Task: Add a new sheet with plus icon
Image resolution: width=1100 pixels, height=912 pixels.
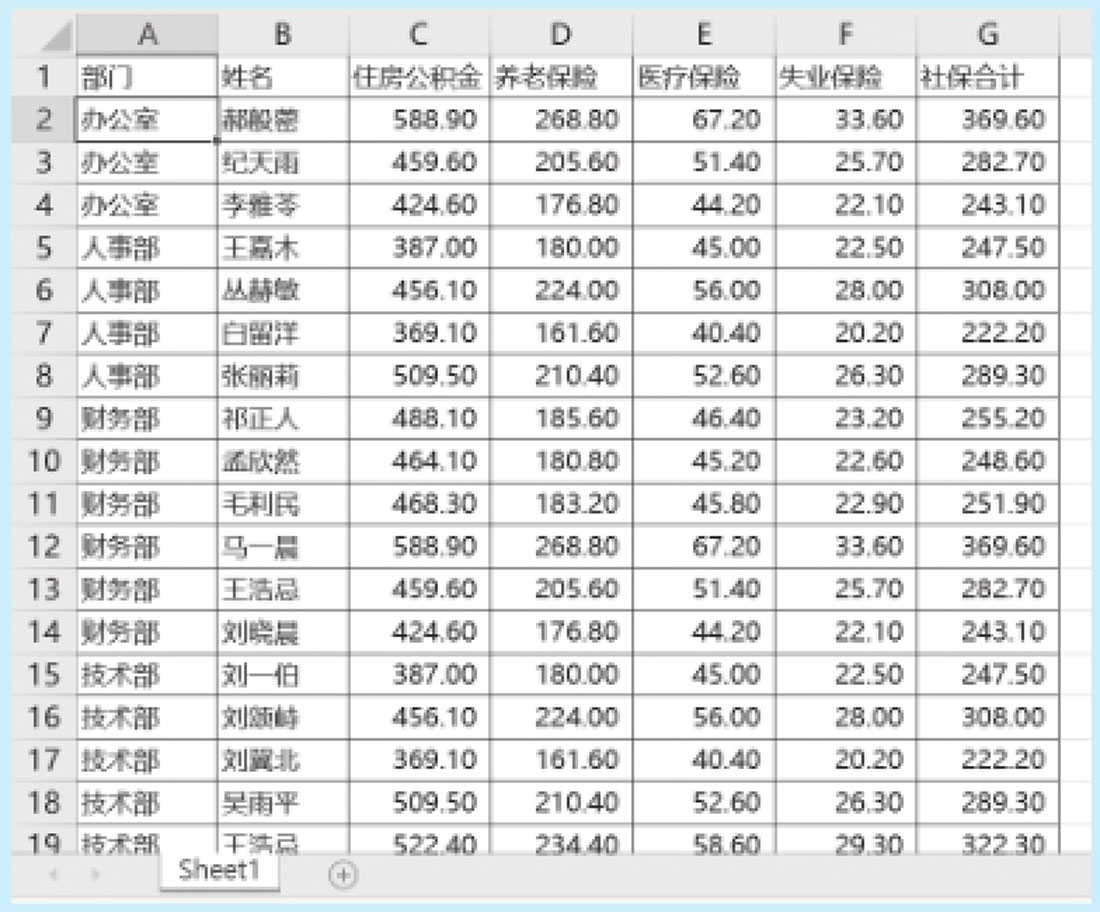Action: coord(343,874)
